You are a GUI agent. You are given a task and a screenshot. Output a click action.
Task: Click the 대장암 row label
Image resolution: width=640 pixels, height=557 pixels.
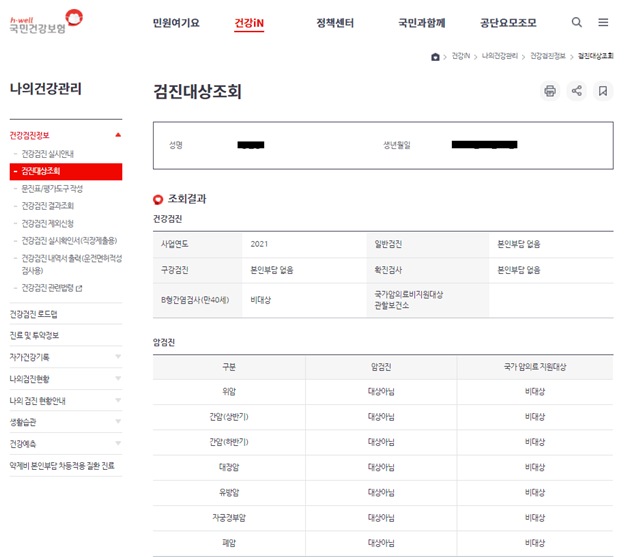[229, 467]
